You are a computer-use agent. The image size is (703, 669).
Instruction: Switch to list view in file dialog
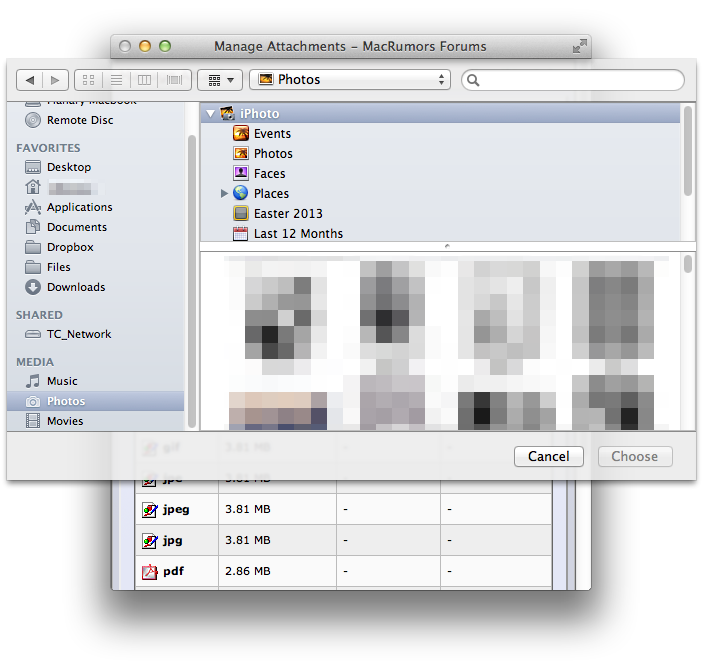tap(117, 80)
